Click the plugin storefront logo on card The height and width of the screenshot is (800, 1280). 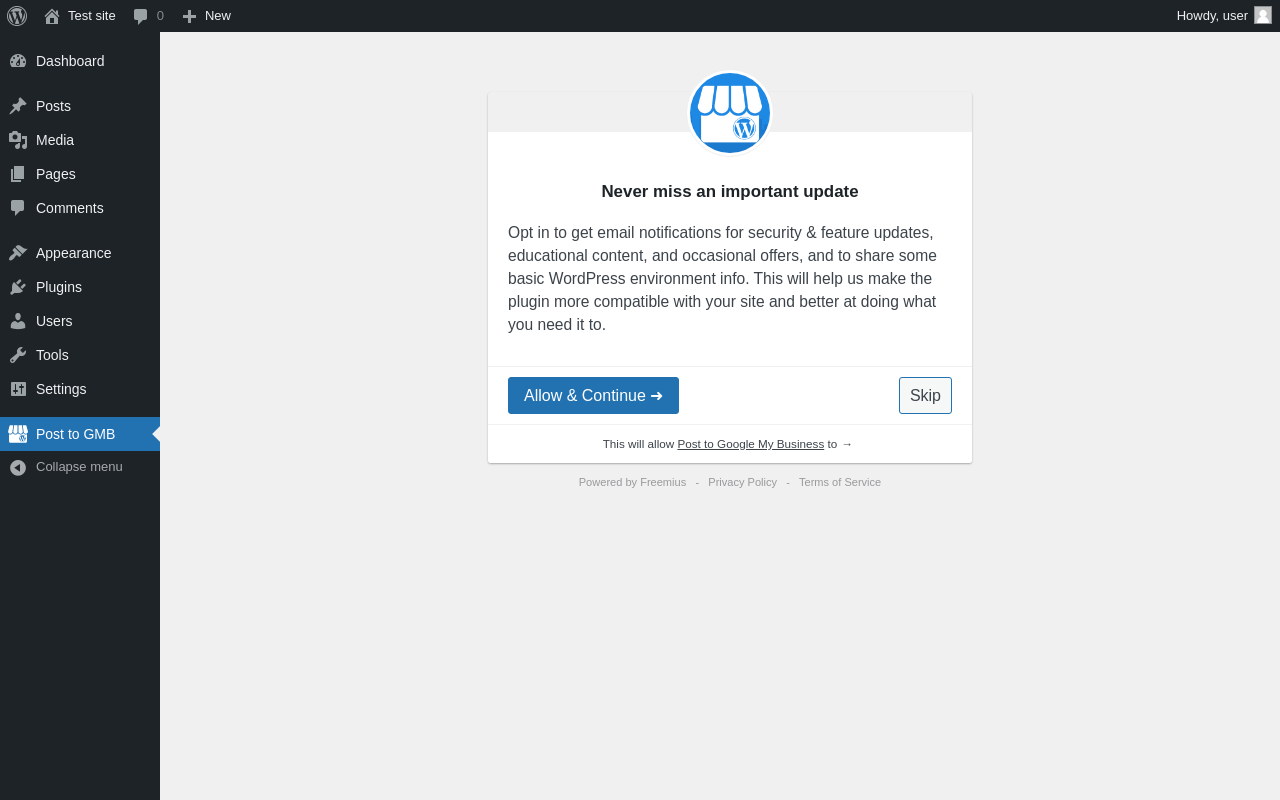click(730, 113)
